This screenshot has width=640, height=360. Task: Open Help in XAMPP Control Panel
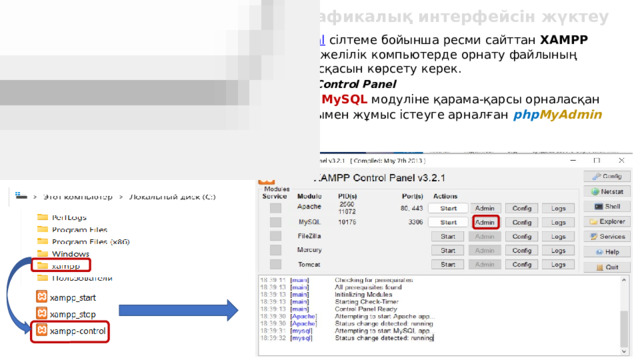[607, 252]
